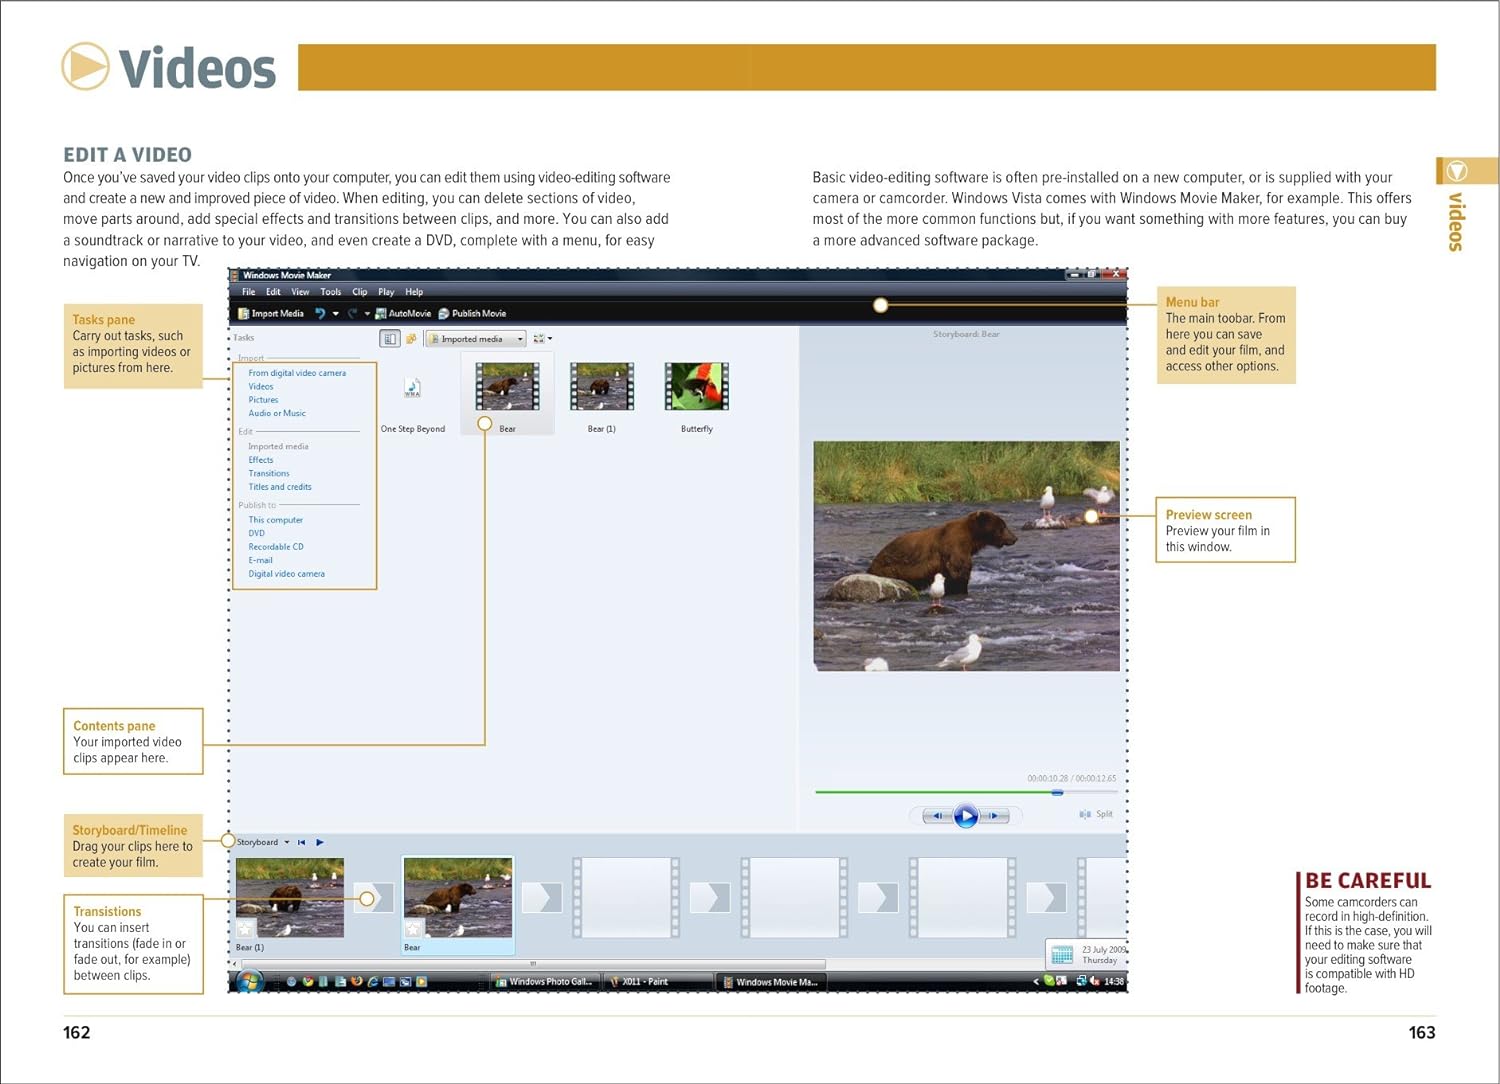Click effects star on 'Bear (1)' storyboard clip
This screenshot has width=1500, height=1084.
click(x=245, y=929)
